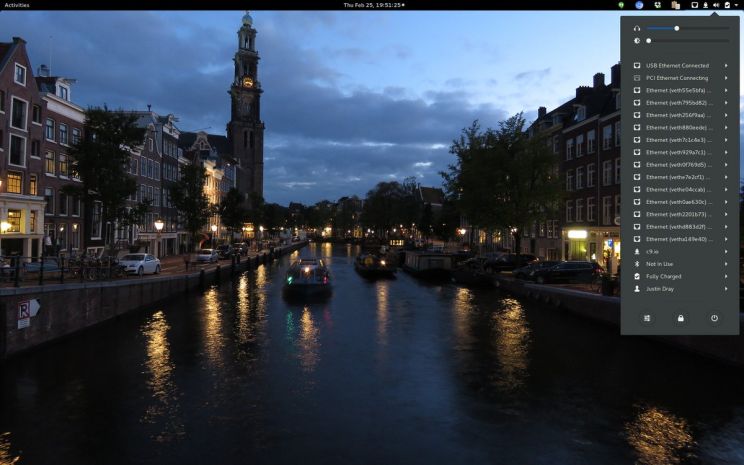This screenshot has width=744, height=465.
Task: Open the clock showing Thu Feb 25
Action: [373, 5]
